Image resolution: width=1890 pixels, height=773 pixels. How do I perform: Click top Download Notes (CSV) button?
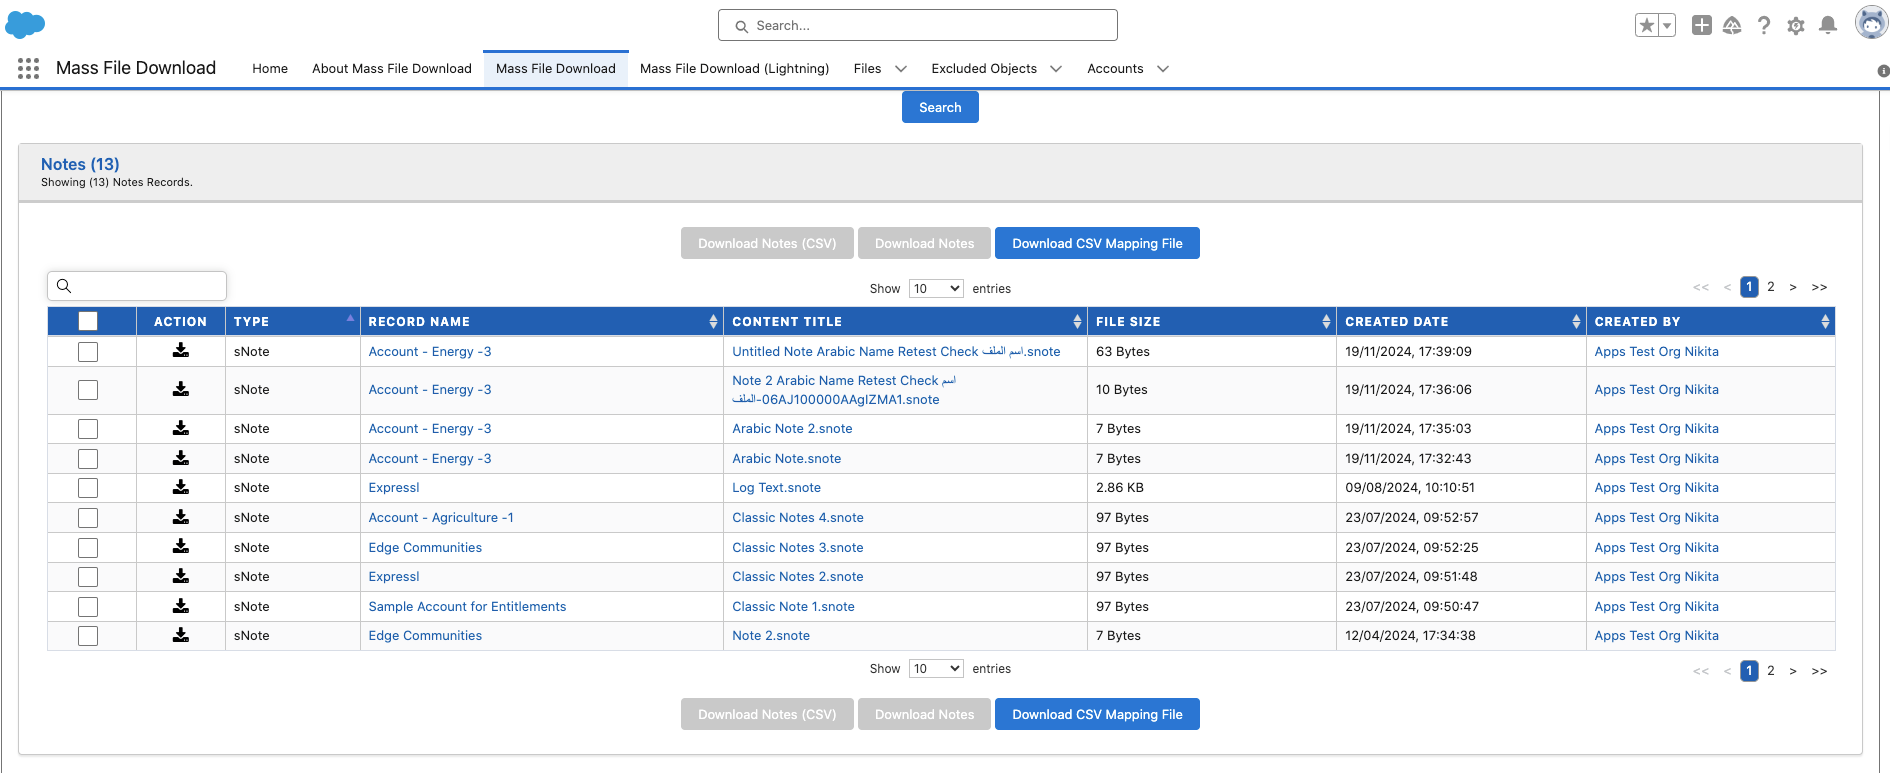767,243
